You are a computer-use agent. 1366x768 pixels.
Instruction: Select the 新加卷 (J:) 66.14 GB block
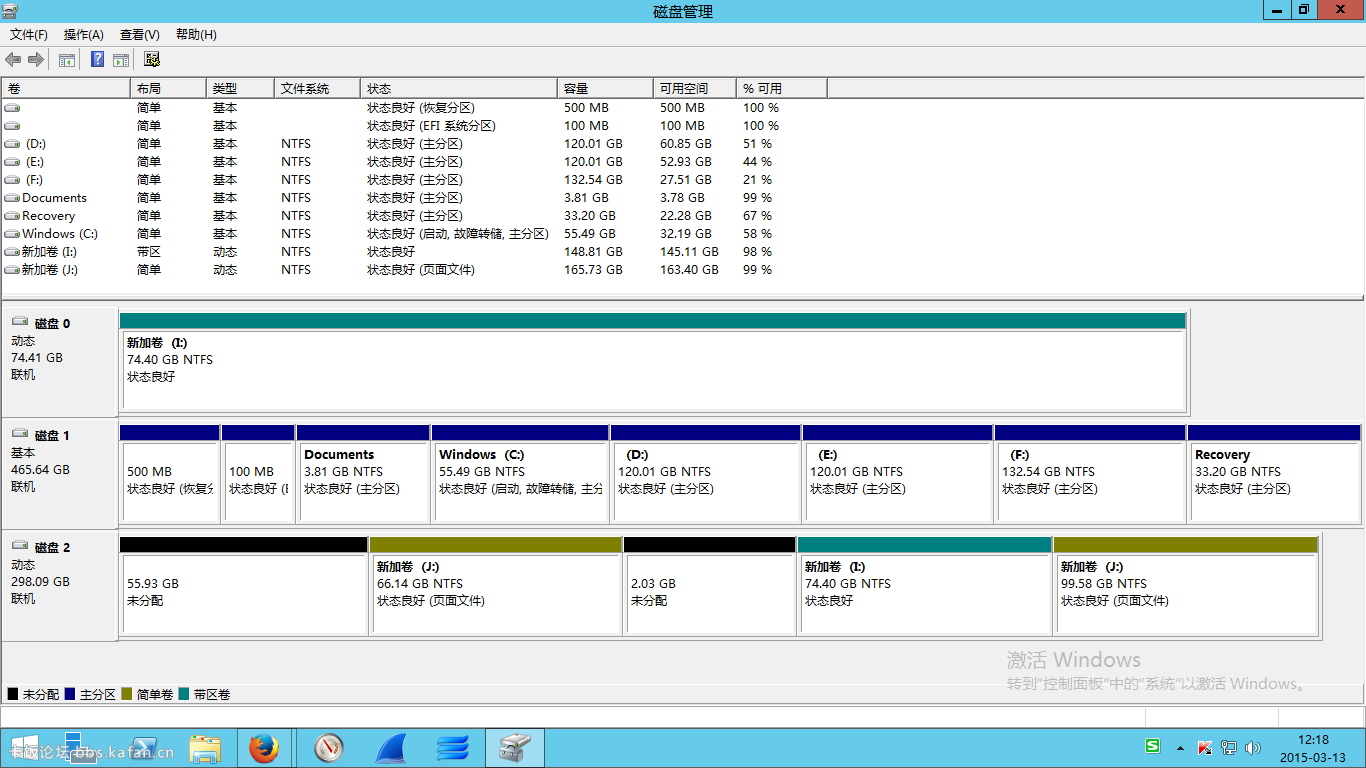496,586
